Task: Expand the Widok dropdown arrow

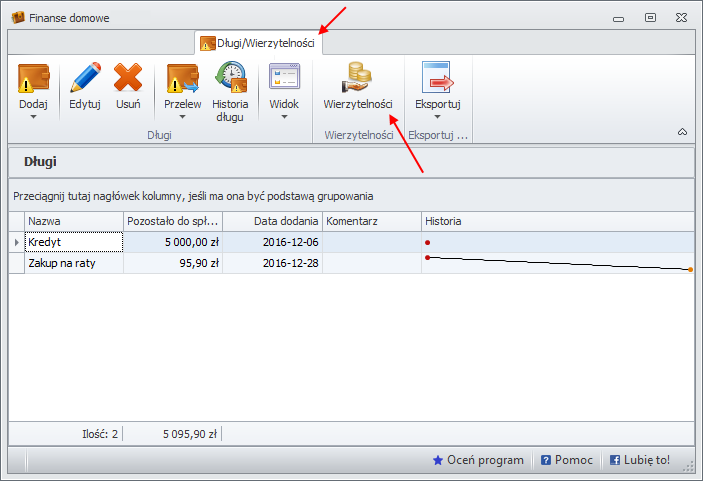Action: point(284,117)
